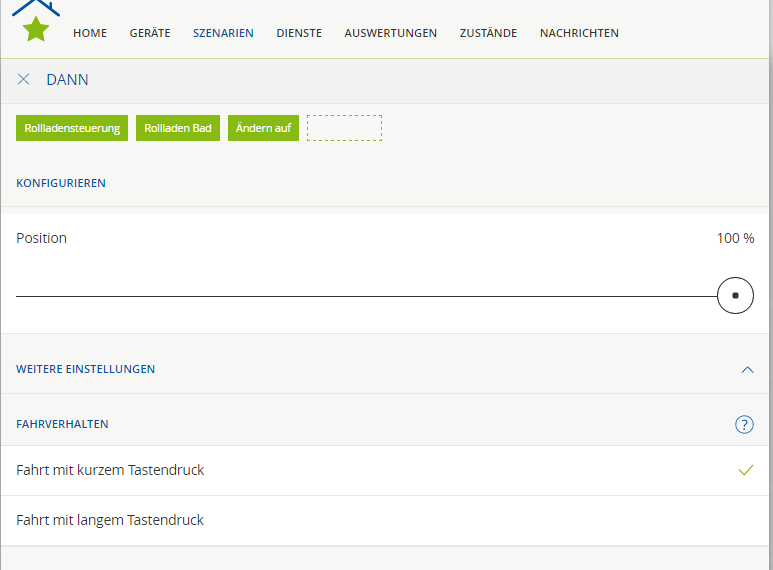Click the Konfigurieren section header

(x=61, y=183)
